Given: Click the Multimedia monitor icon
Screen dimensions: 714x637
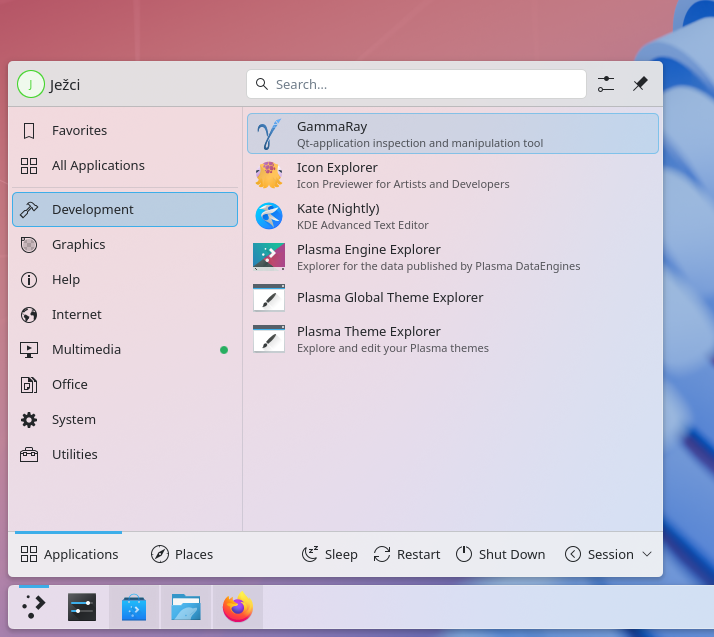Looking at the screenshot, I should [x=29, y=350].
